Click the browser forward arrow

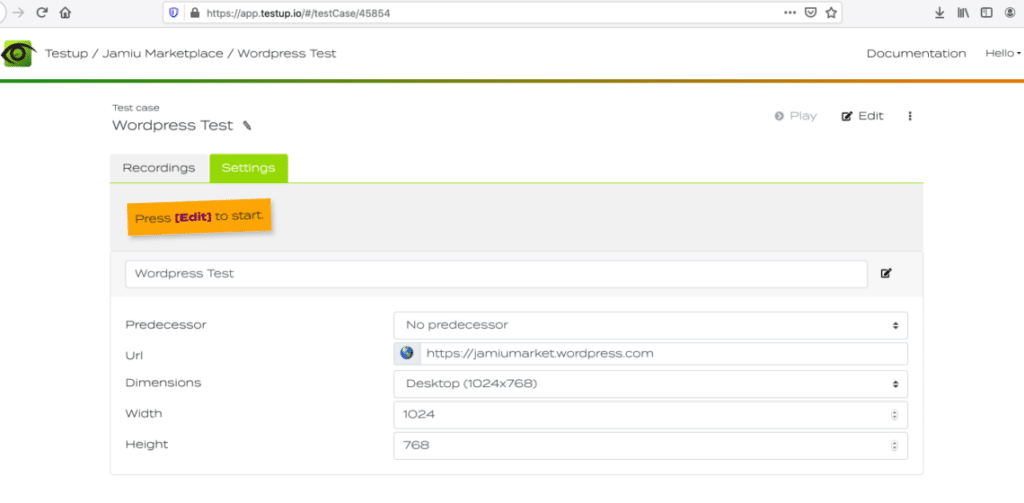click(18, 12)
